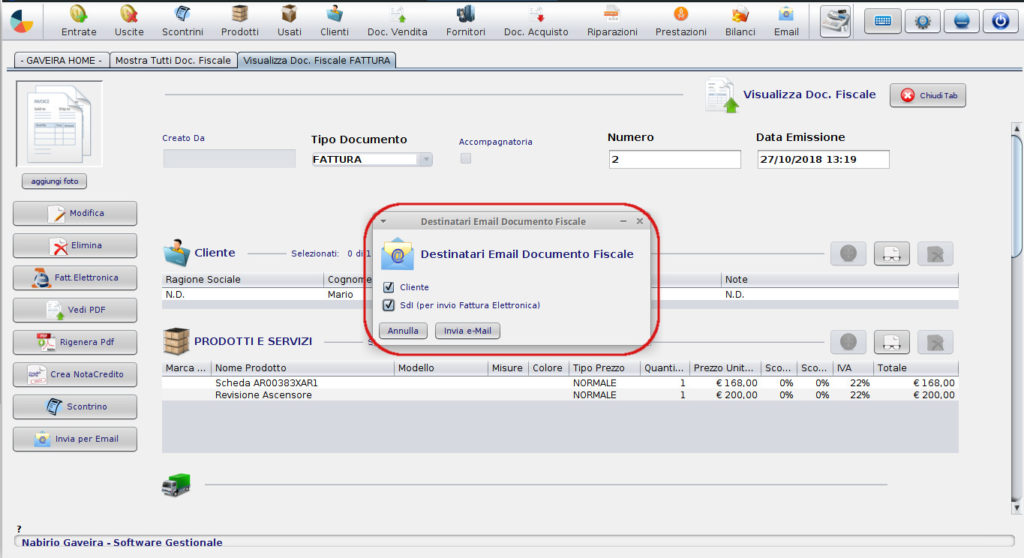This screenshot has height=558, width=1024.
Task: Open the Uscite toolbar section
Action: pyautogui.click(x=129, y=21)
